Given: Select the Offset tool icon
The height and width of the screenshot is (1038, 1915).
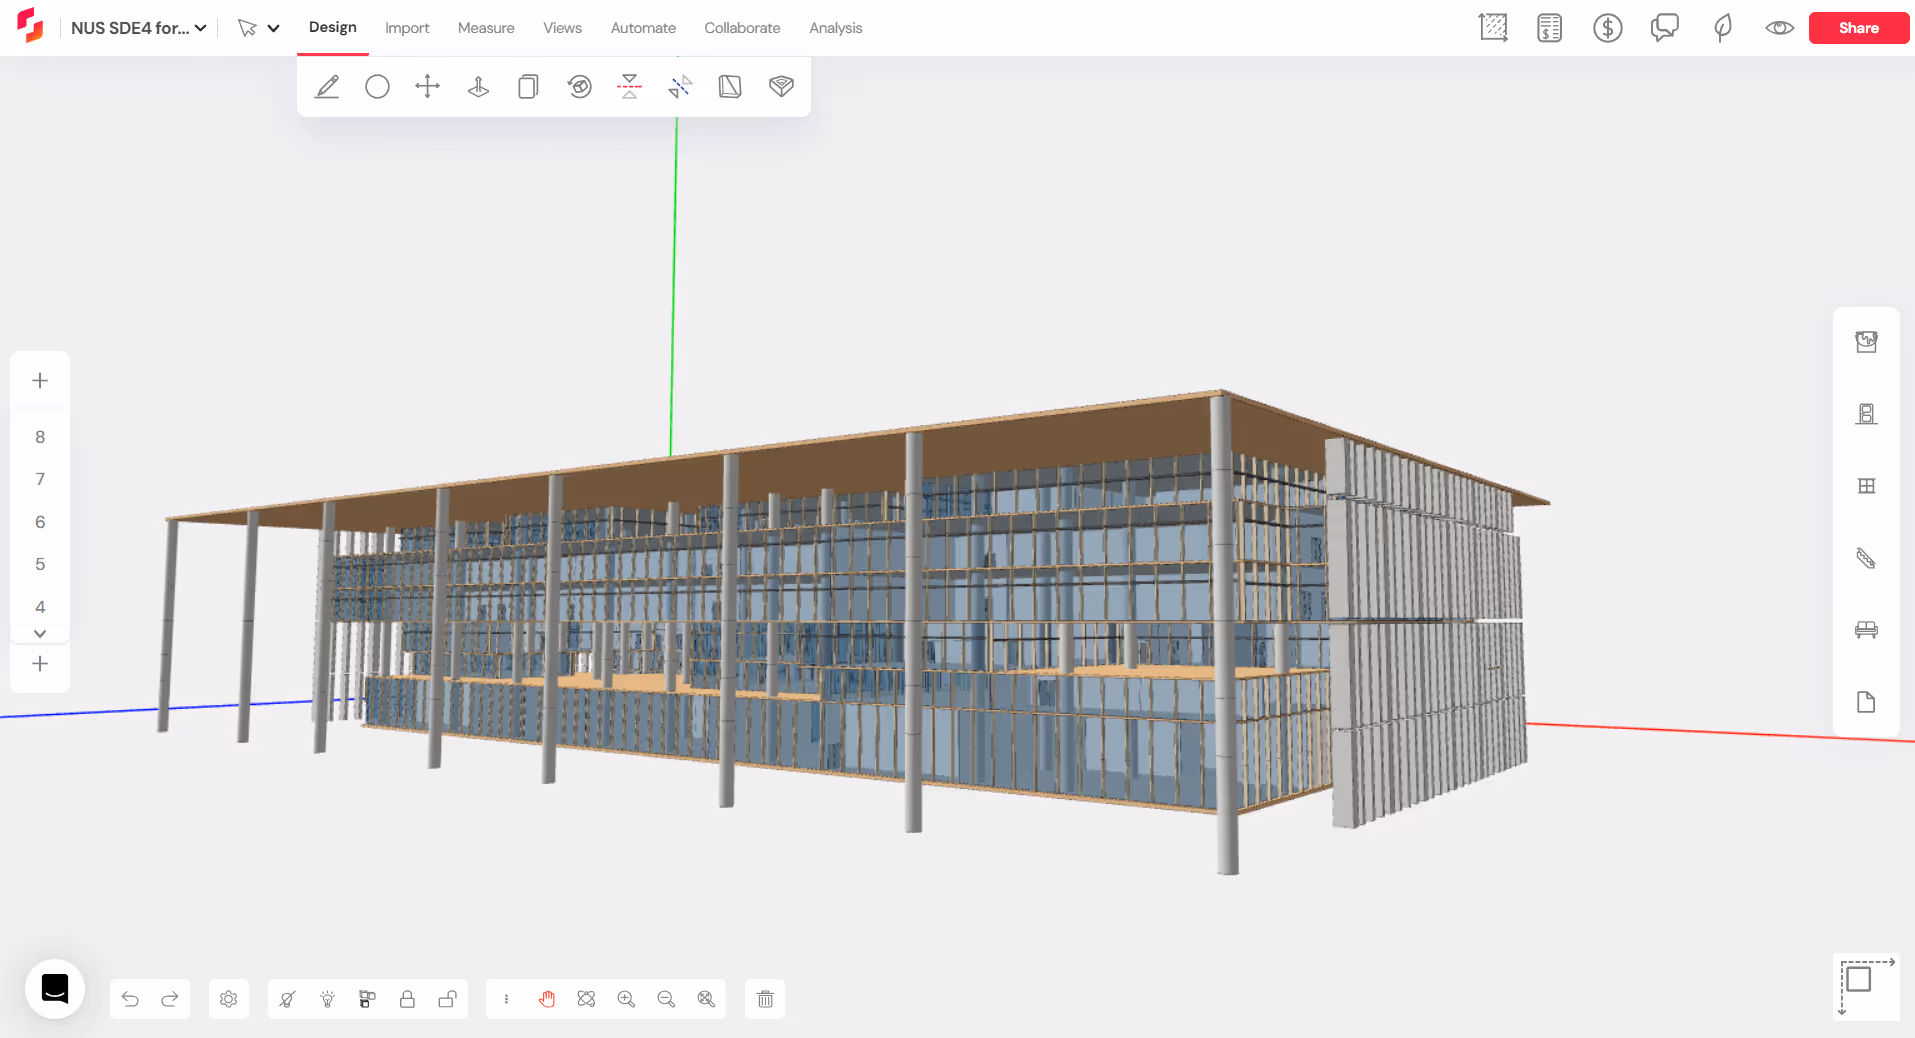Looking at the screenshot, I should point(781,87).
